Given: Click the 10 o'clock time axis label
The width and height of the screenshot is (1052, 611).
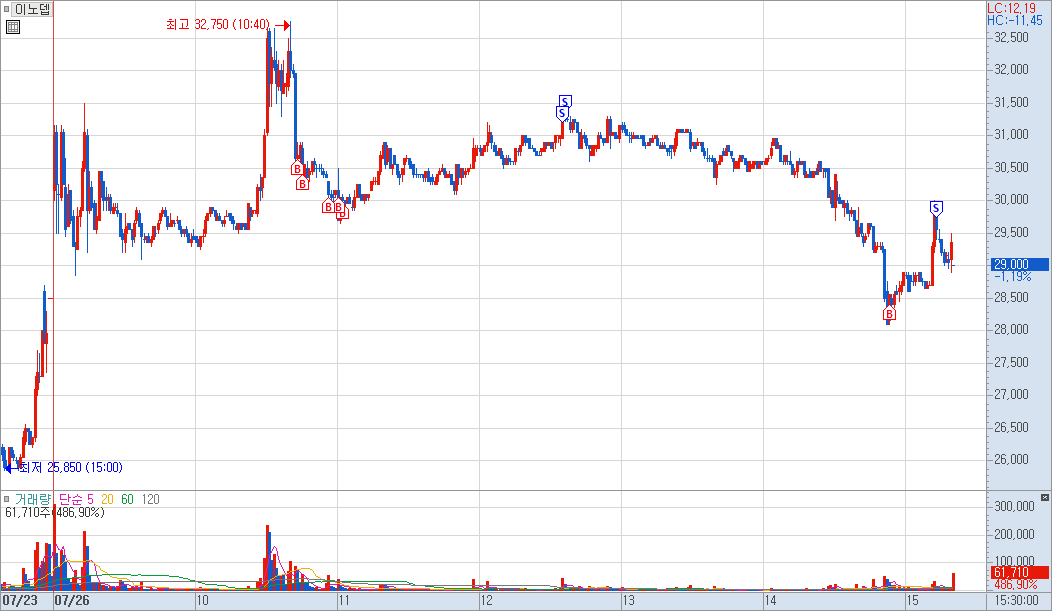Looking at the screenshot, I should tap(203, 600).
